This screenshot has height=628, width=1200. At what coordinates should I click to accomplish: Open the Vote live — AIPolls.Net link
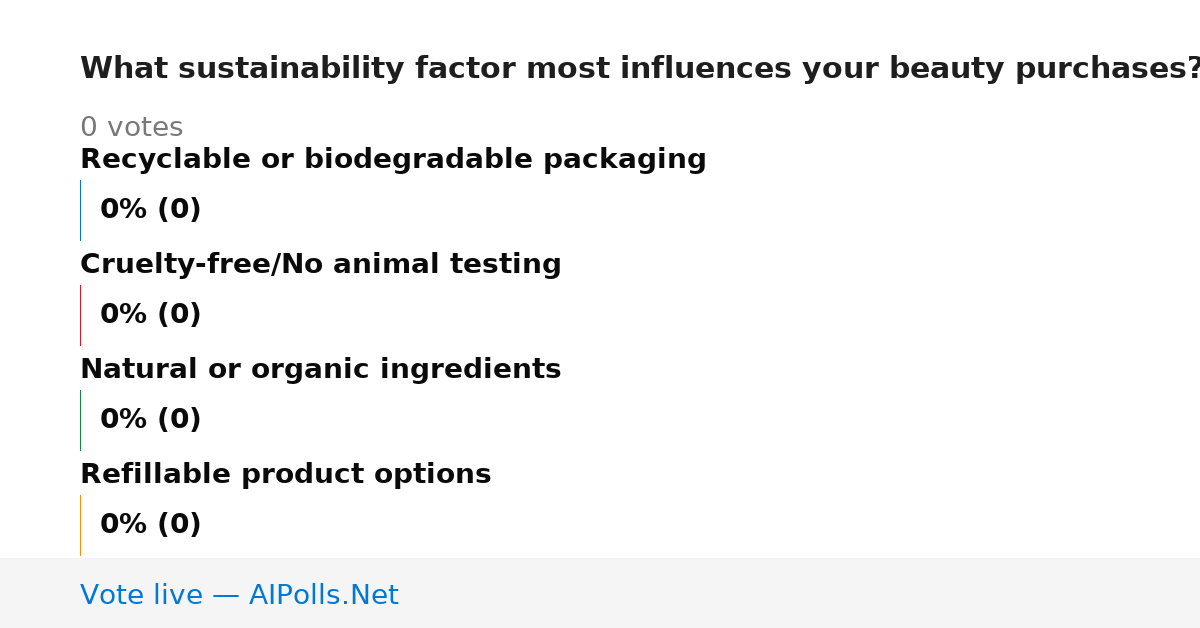click(239, 596)
